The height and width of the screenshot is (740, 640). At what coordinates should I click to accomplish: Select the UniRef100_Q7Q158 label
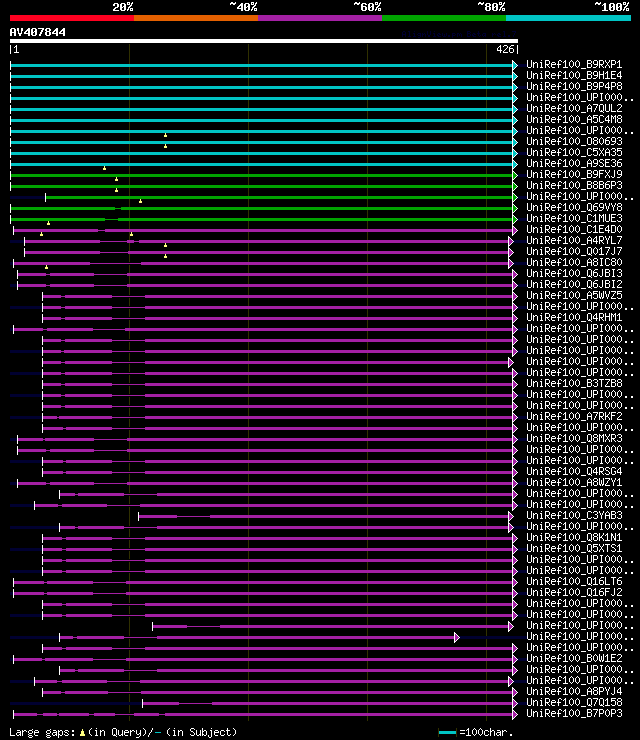coord(574,703)
